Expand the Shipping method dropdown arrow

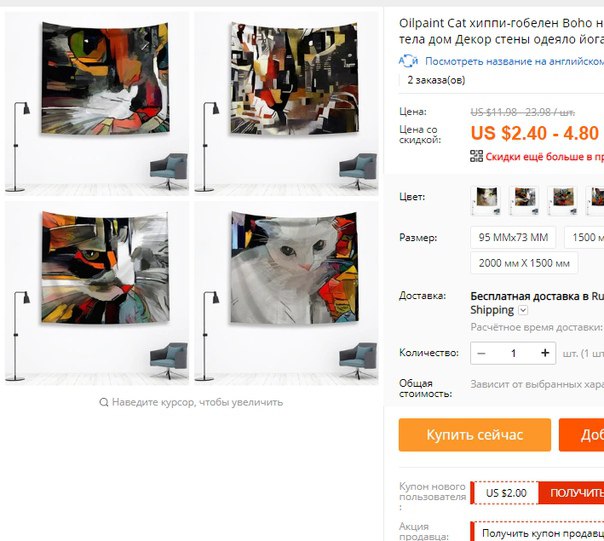coord(523,310)
